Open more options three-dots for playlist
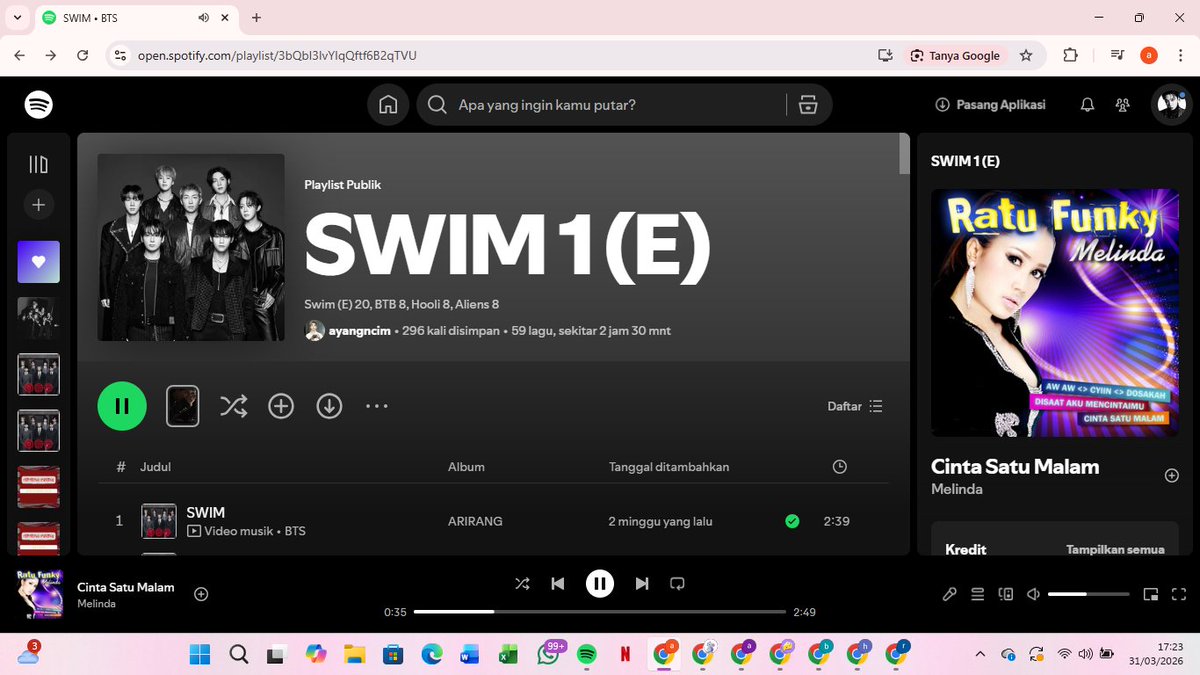Screen dimensions: 1200x675 (376, 406)
